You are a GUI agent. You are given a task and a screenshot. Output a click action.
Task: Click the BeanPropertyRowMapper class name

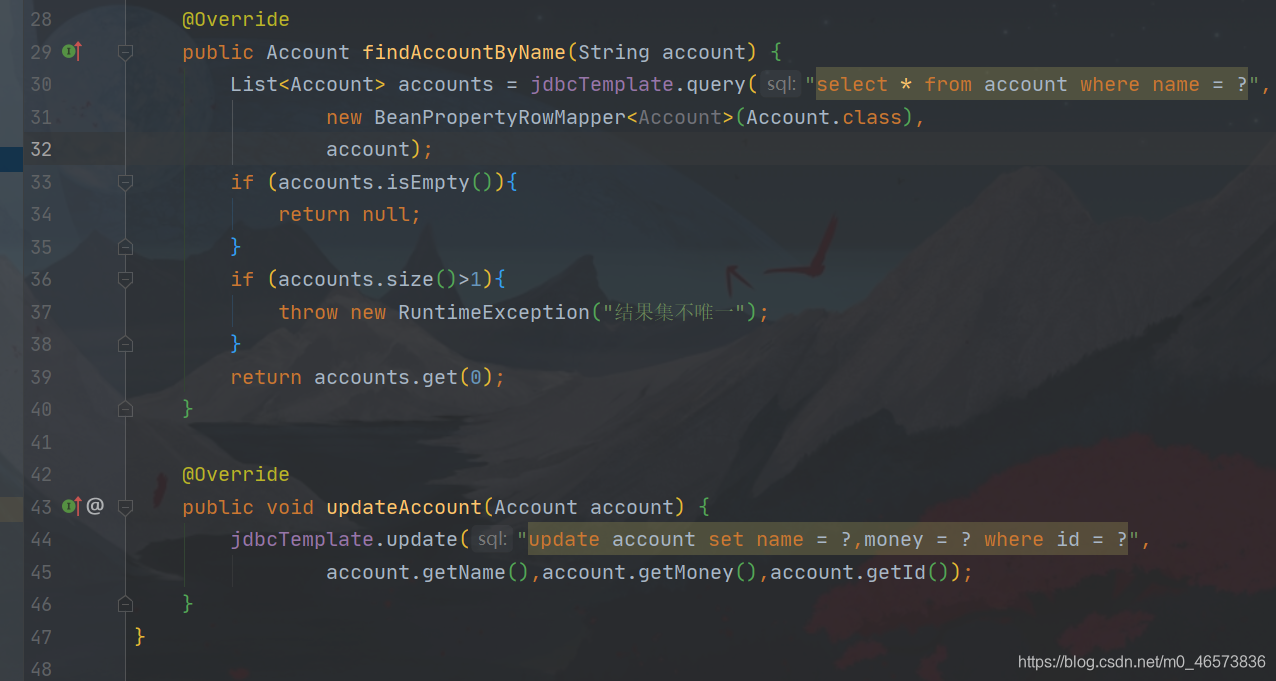pyautogui.click(x=500, y=117)
